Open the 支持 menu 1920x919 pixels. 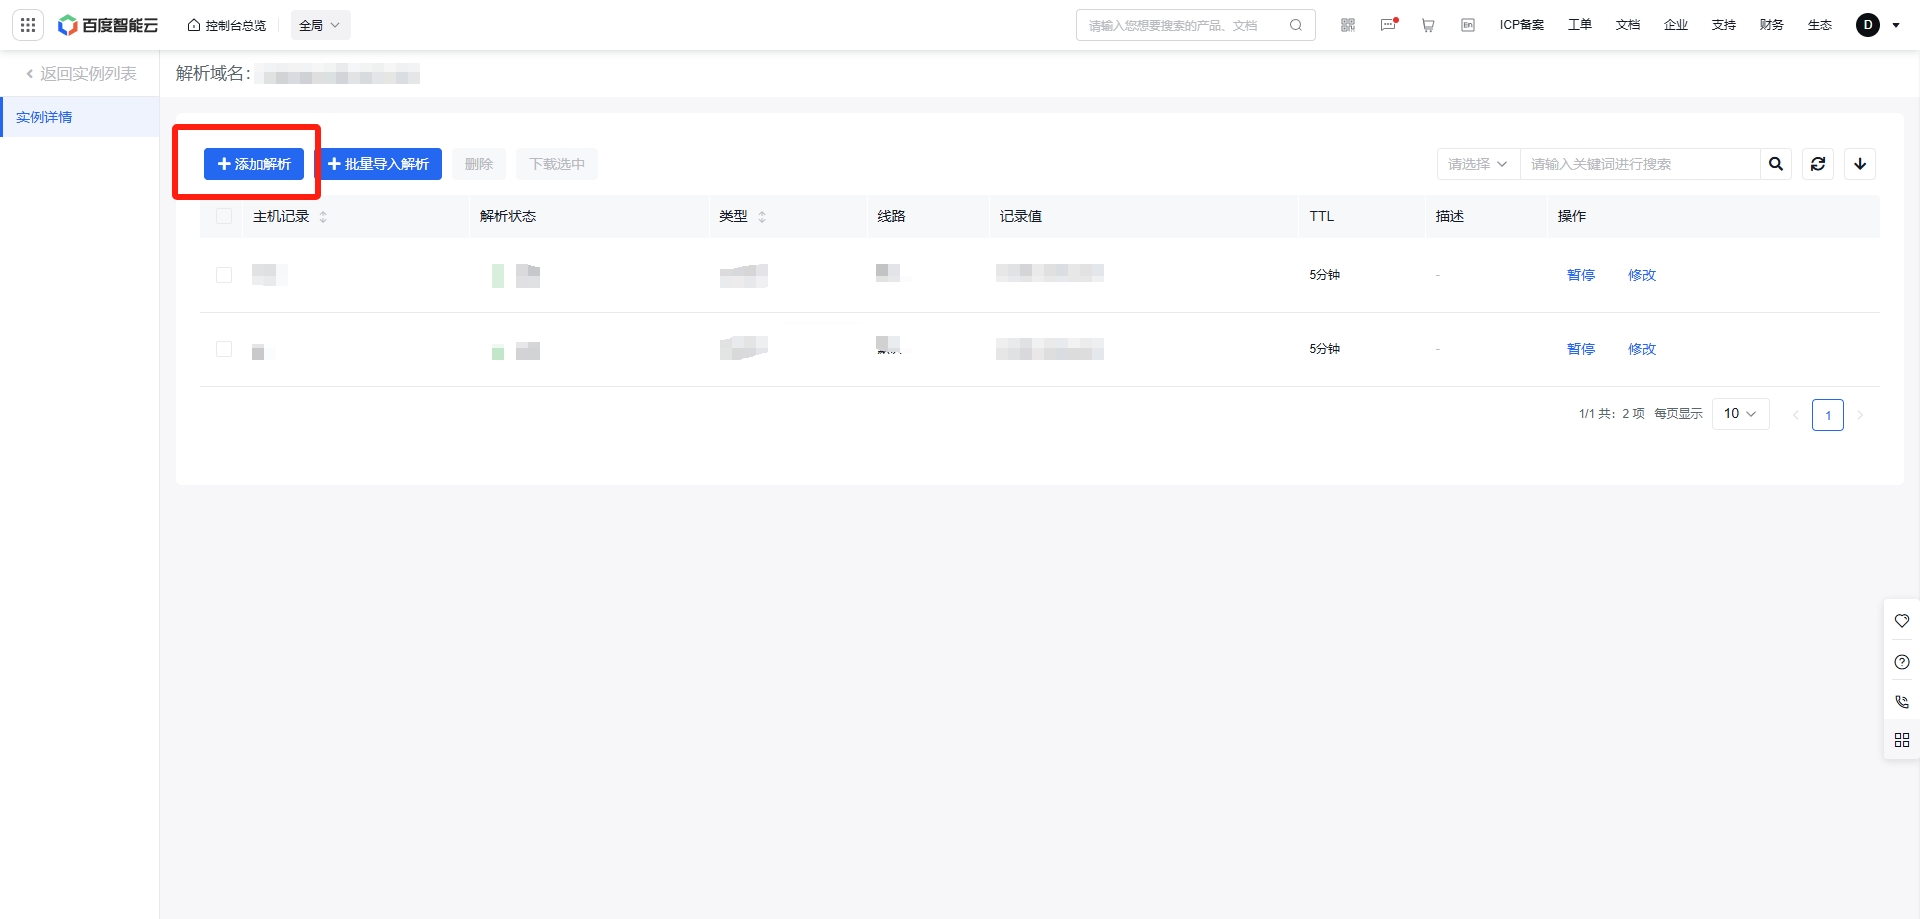point(1724,25)
